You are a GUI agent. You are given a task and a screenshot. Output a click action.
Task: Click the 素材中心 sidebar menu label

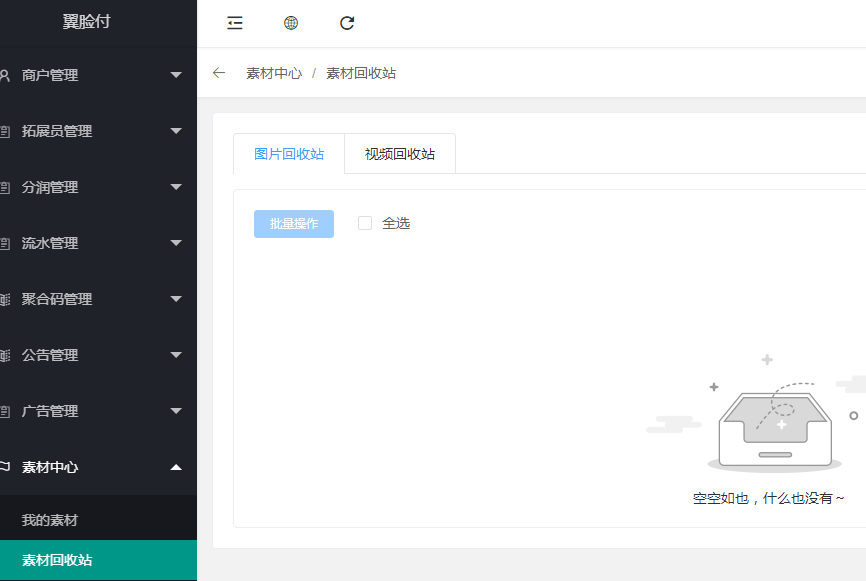tap(50, 467)
